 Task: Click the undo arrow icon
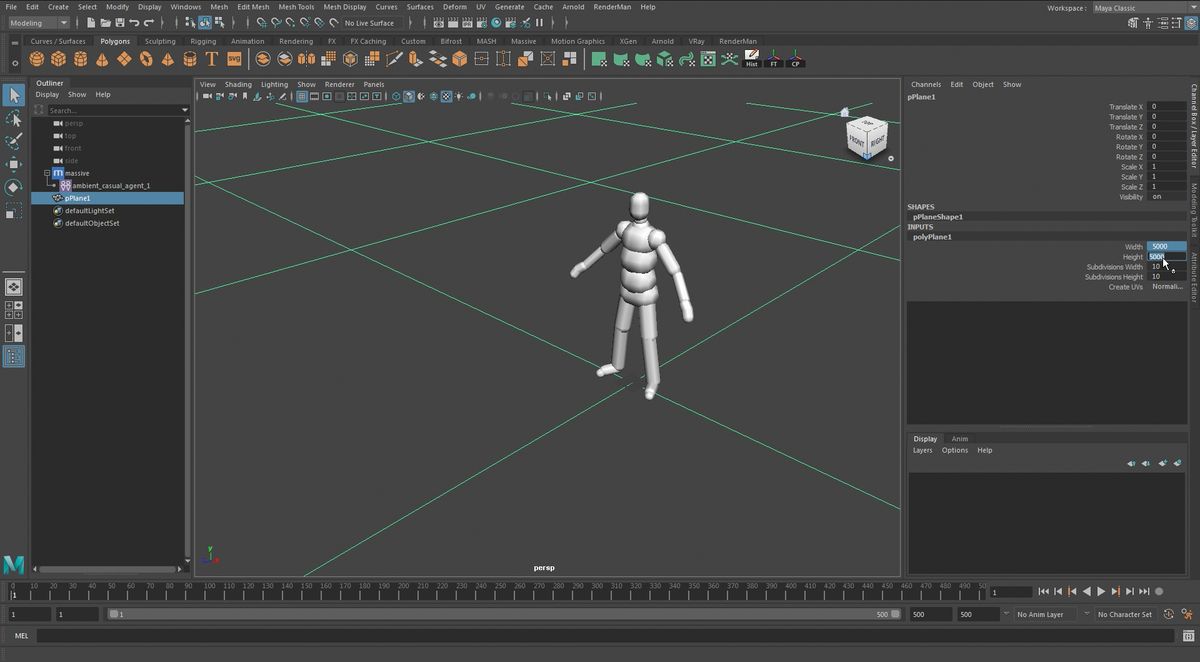click(135, 22)
